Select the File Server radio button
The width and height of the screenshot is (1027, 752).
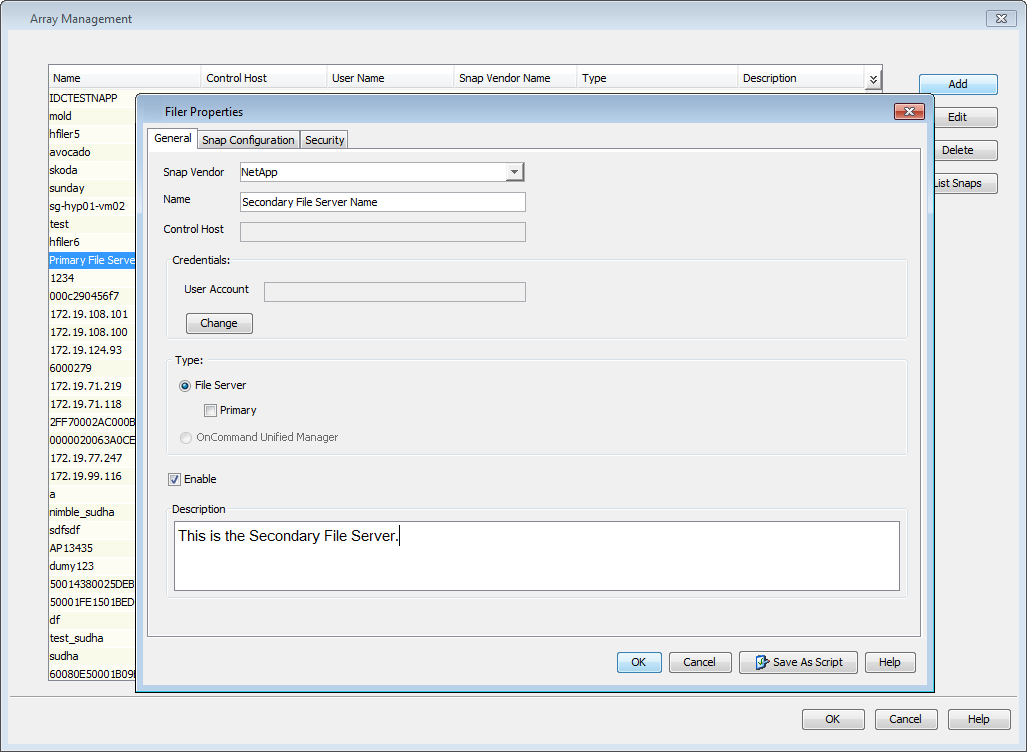pos(185,385)
